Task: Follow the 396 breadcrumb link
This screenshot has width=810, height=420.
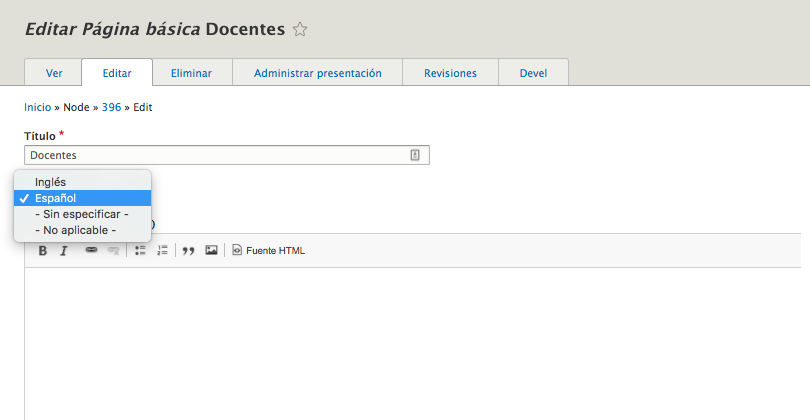Action: coord(111,107)
